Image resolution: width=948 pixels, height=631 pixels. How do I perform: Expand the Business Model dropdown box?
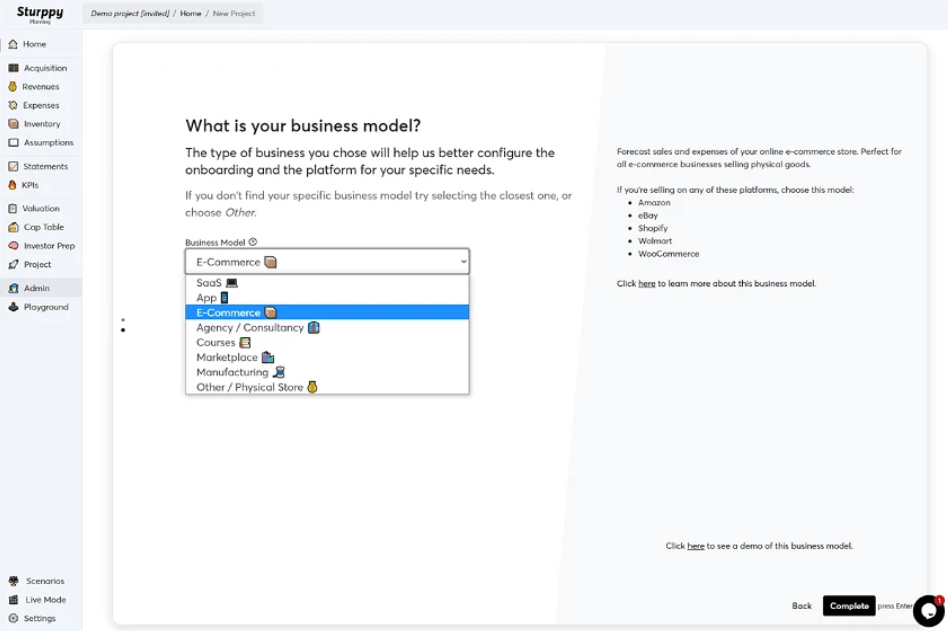(327, 262)
